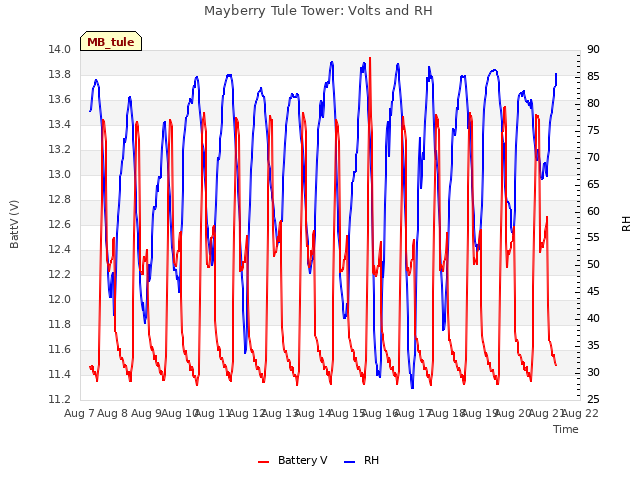Click the Aug 18 date label
Screen dimensions: 640x480
pyautogui.click(x=446, y=413)
